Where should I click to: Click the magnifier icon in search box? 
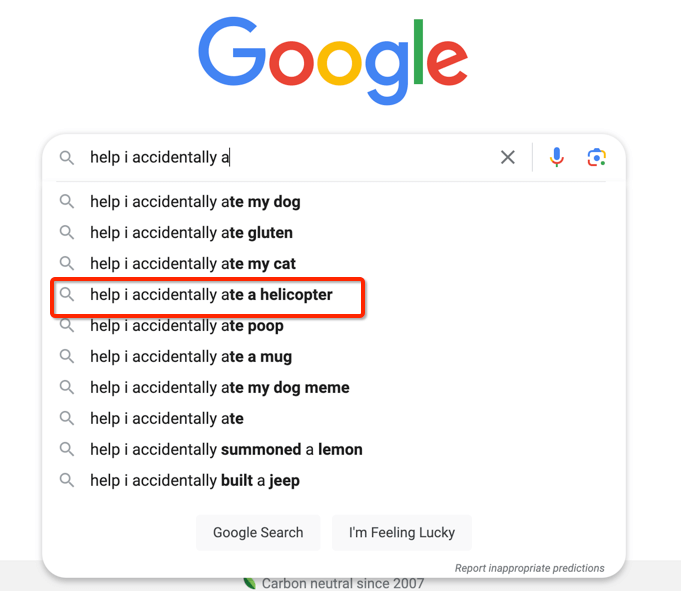[66, 157]
